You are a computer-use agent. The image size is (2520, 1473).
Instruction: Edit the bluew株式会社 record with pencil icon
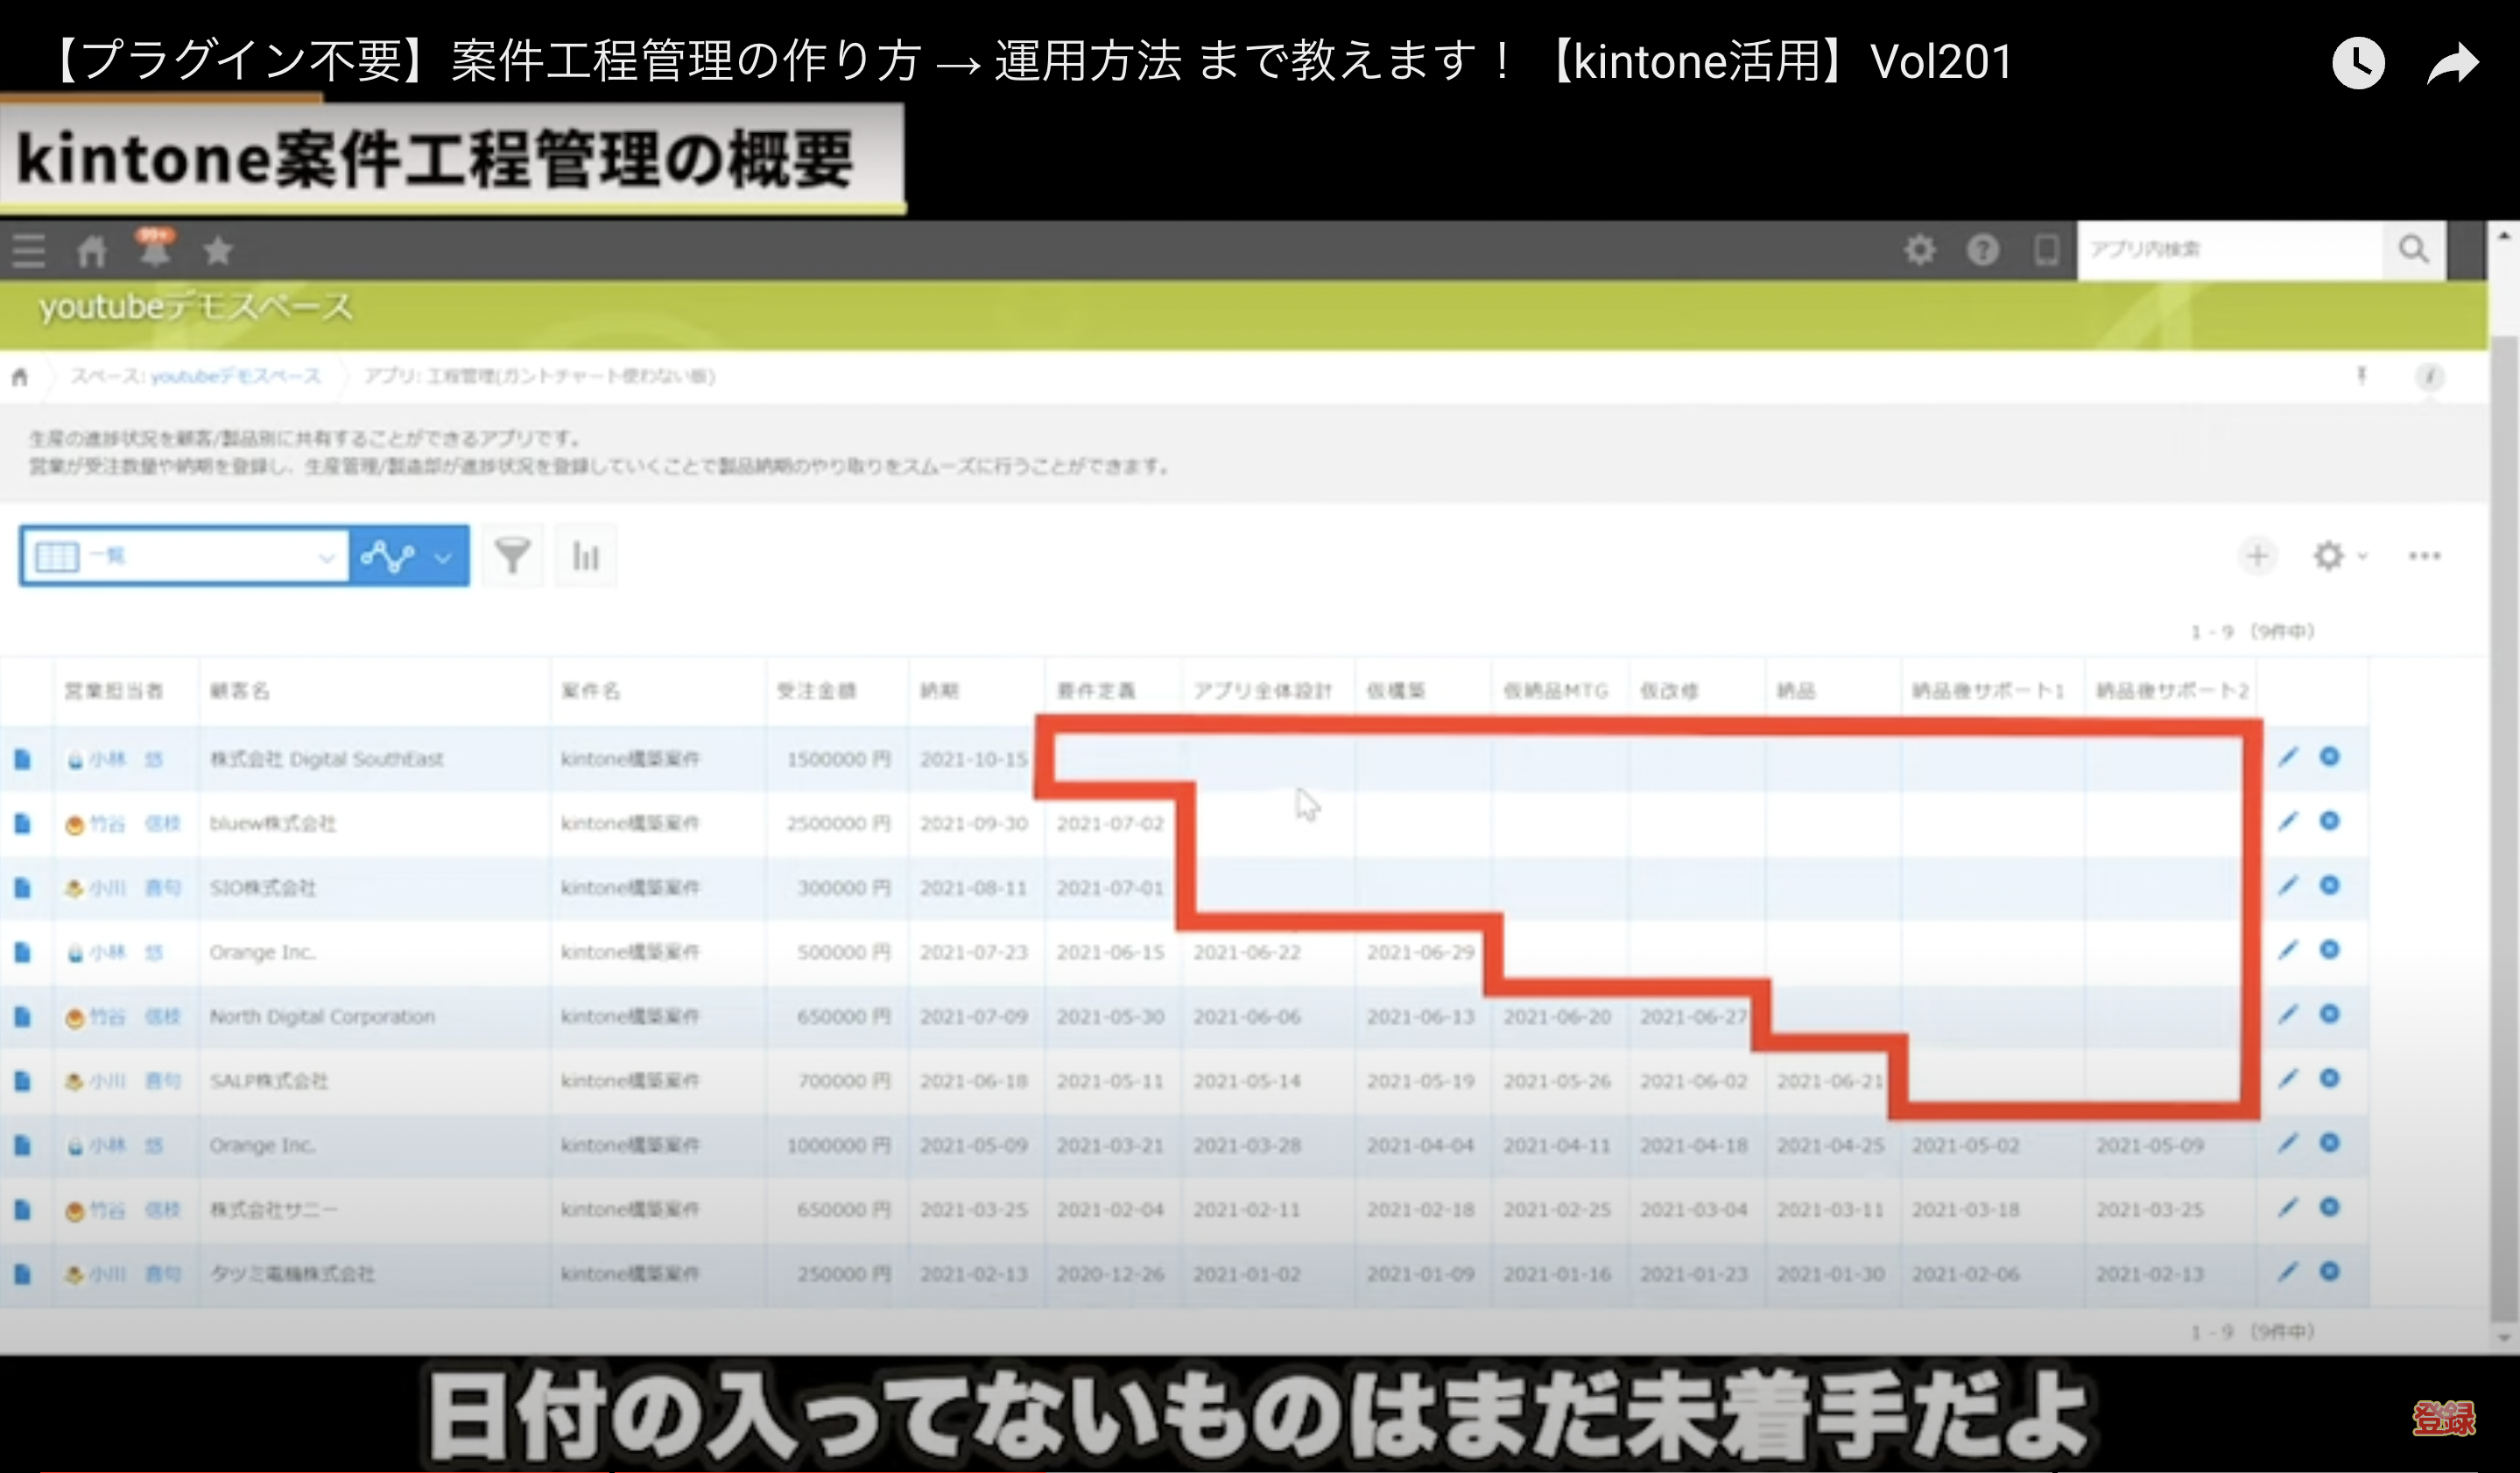pos(2287,822)
